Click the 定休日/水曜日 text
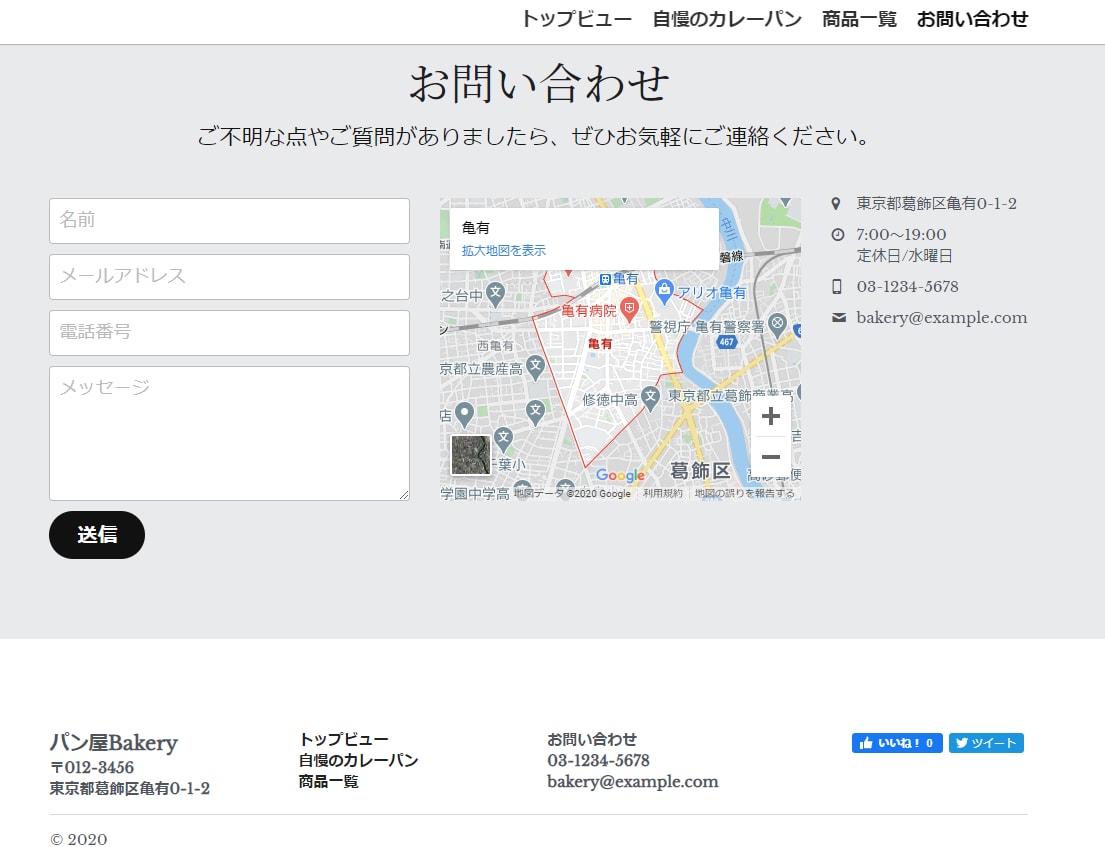Image resolution: width=1105 pixels, height=847 pixels. point(904,256)
